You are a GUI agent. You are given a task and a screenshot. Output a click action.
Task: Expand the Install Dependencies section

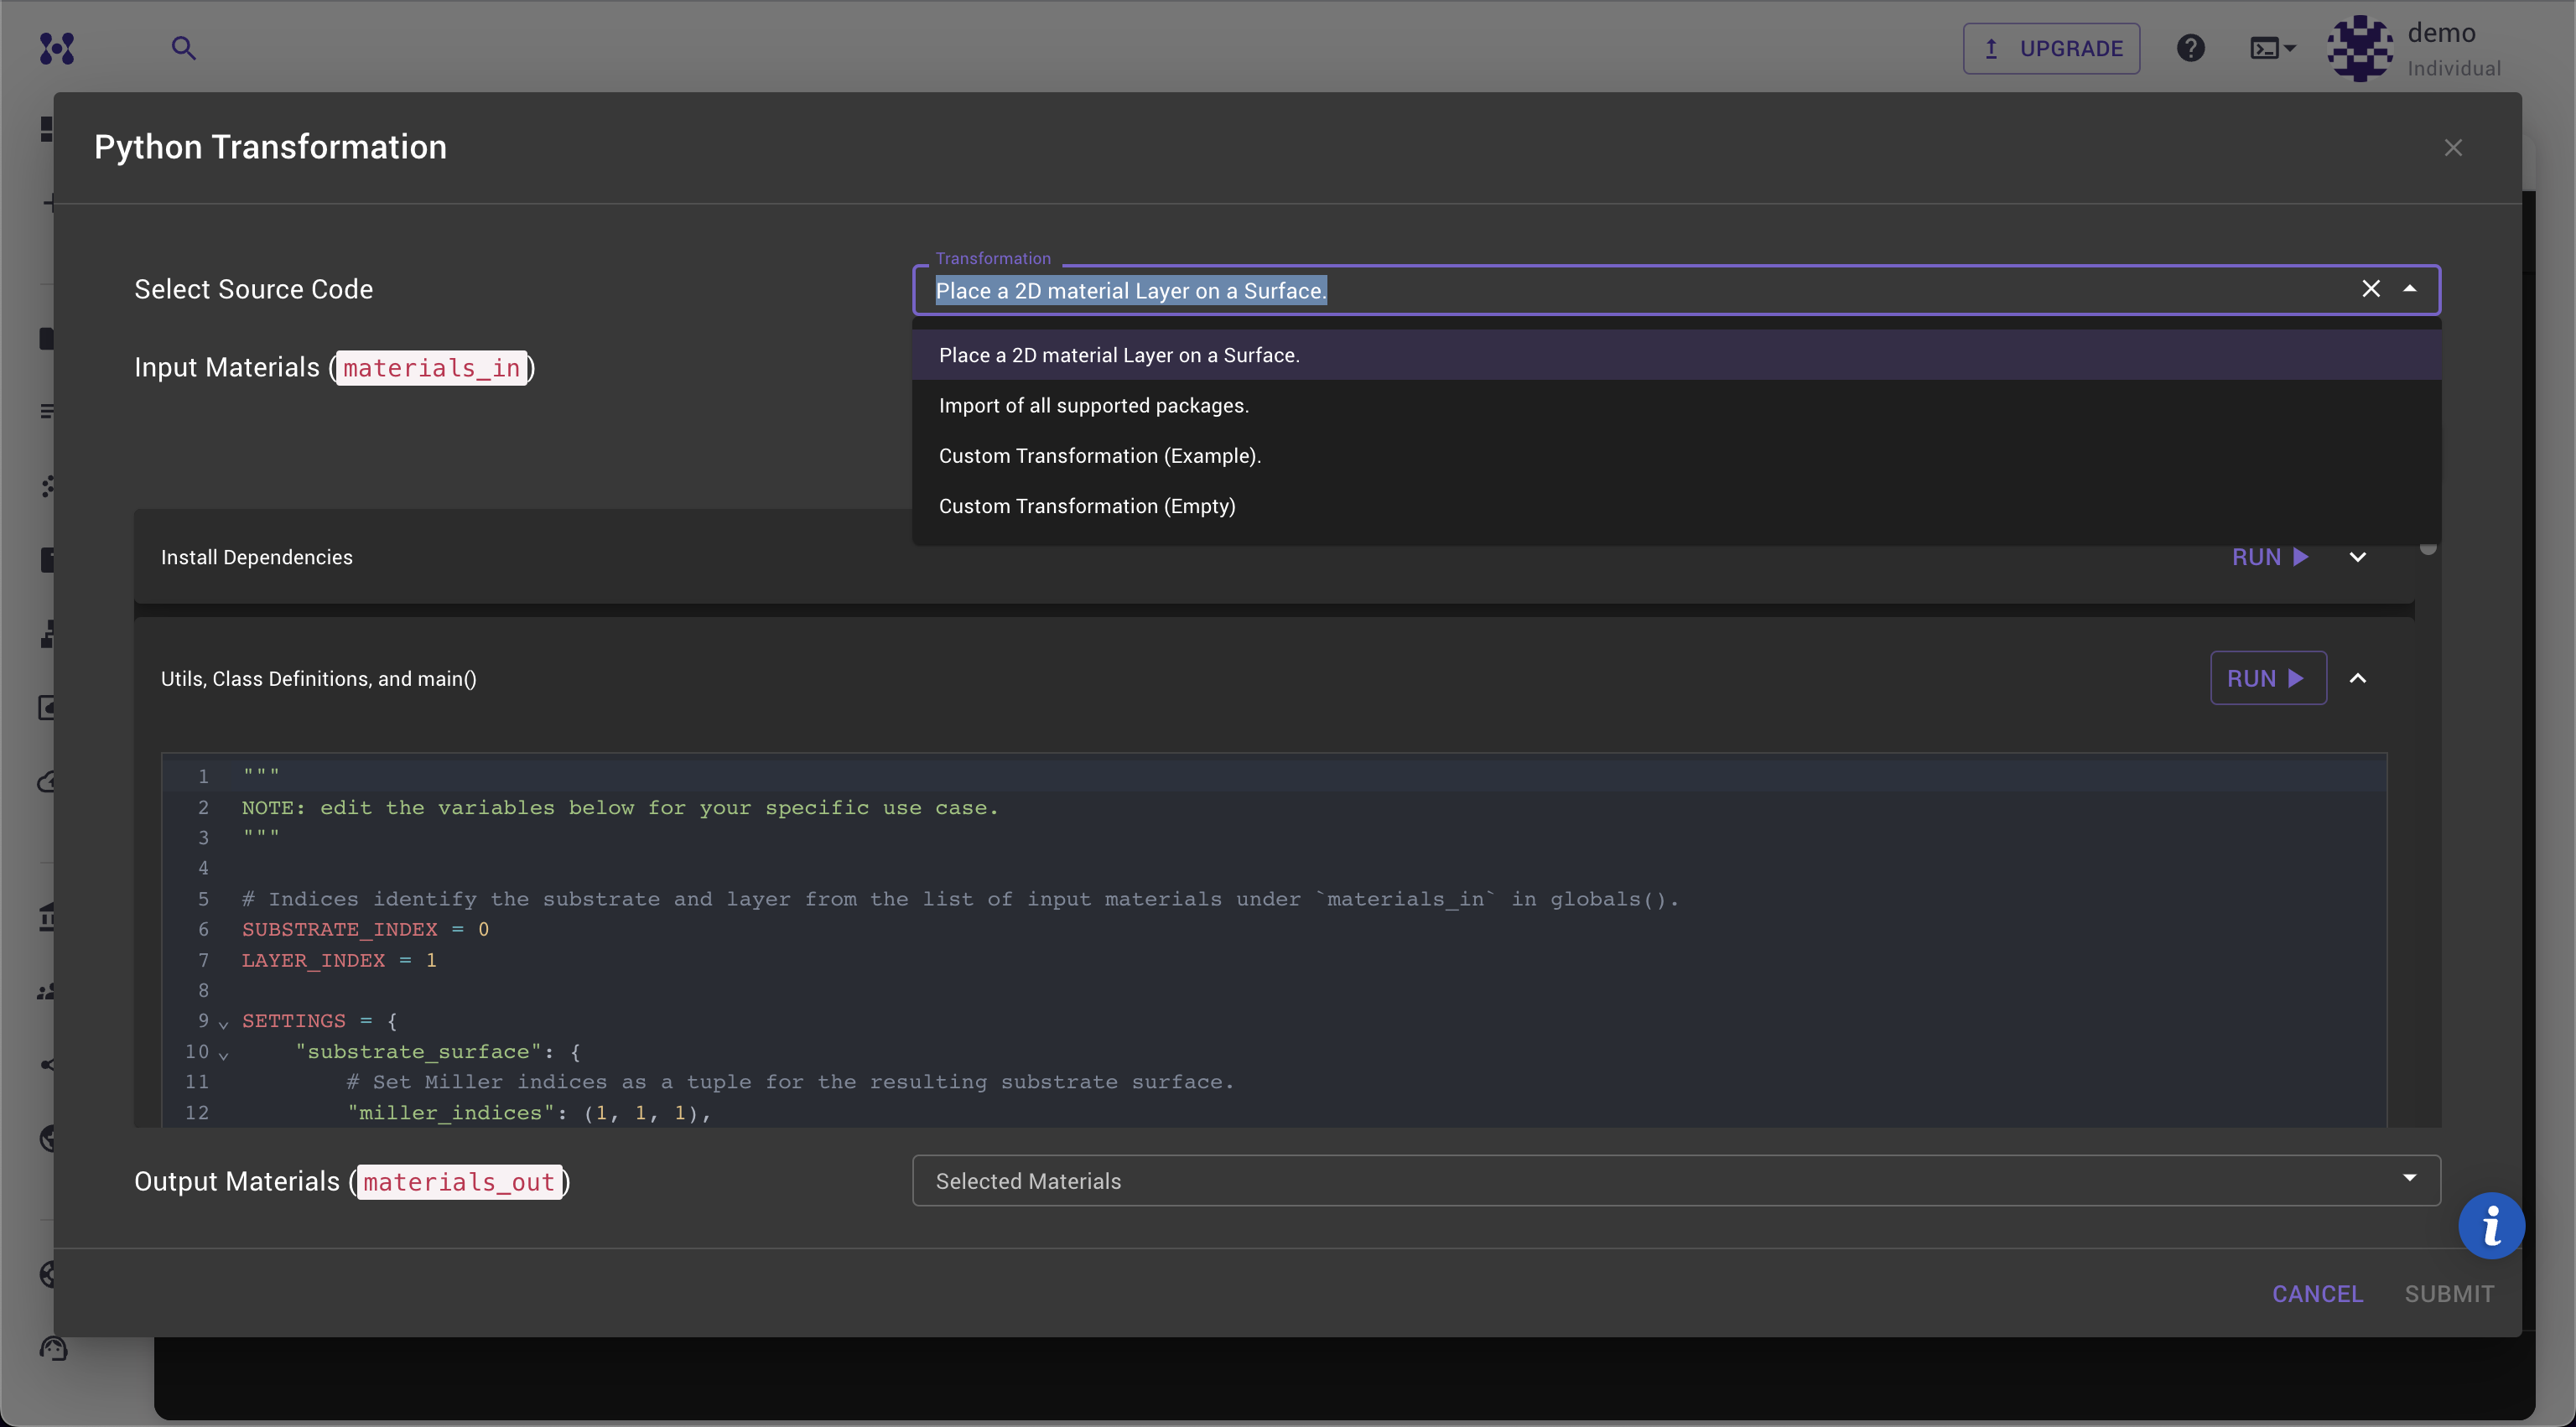[x=2357, y=557]
